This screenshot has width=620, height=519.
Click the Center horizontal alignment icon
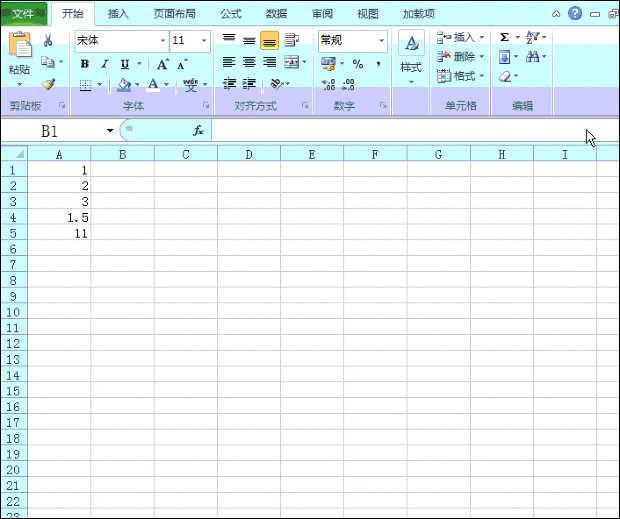249,63
